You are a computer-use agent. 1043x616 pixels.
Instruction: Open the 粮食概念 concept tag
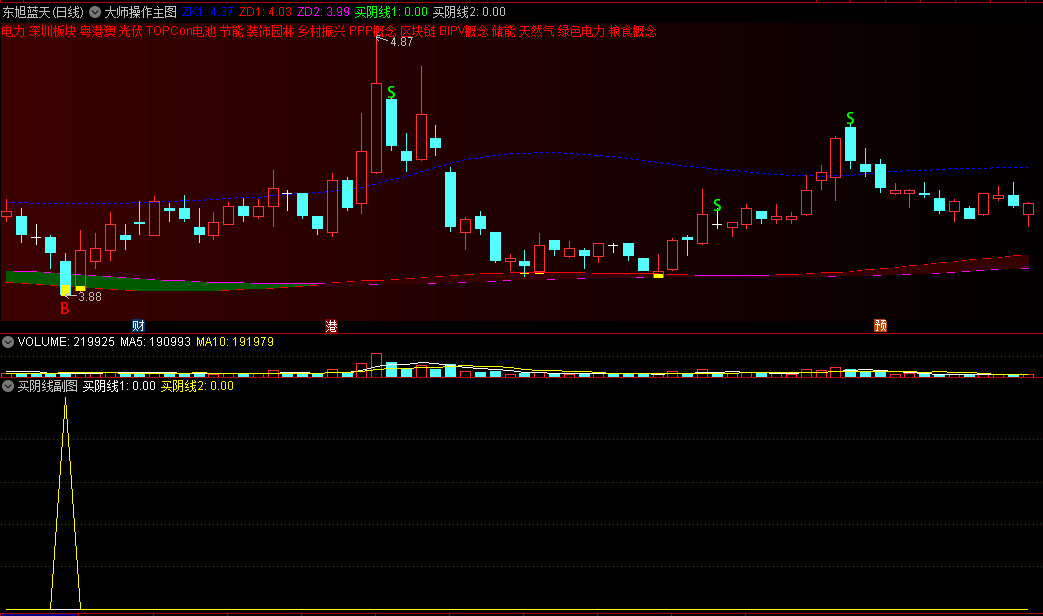[x=633, y=31]
